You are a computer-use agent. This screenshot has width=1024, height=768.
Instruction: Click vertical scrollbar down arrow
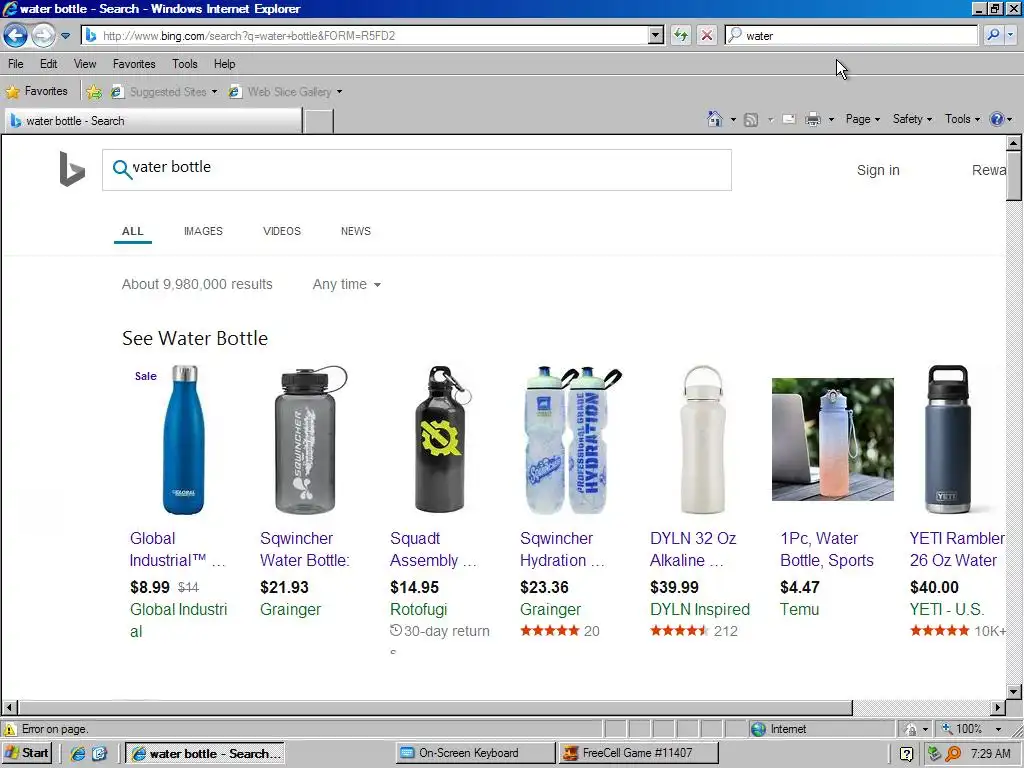[1013, 692]
